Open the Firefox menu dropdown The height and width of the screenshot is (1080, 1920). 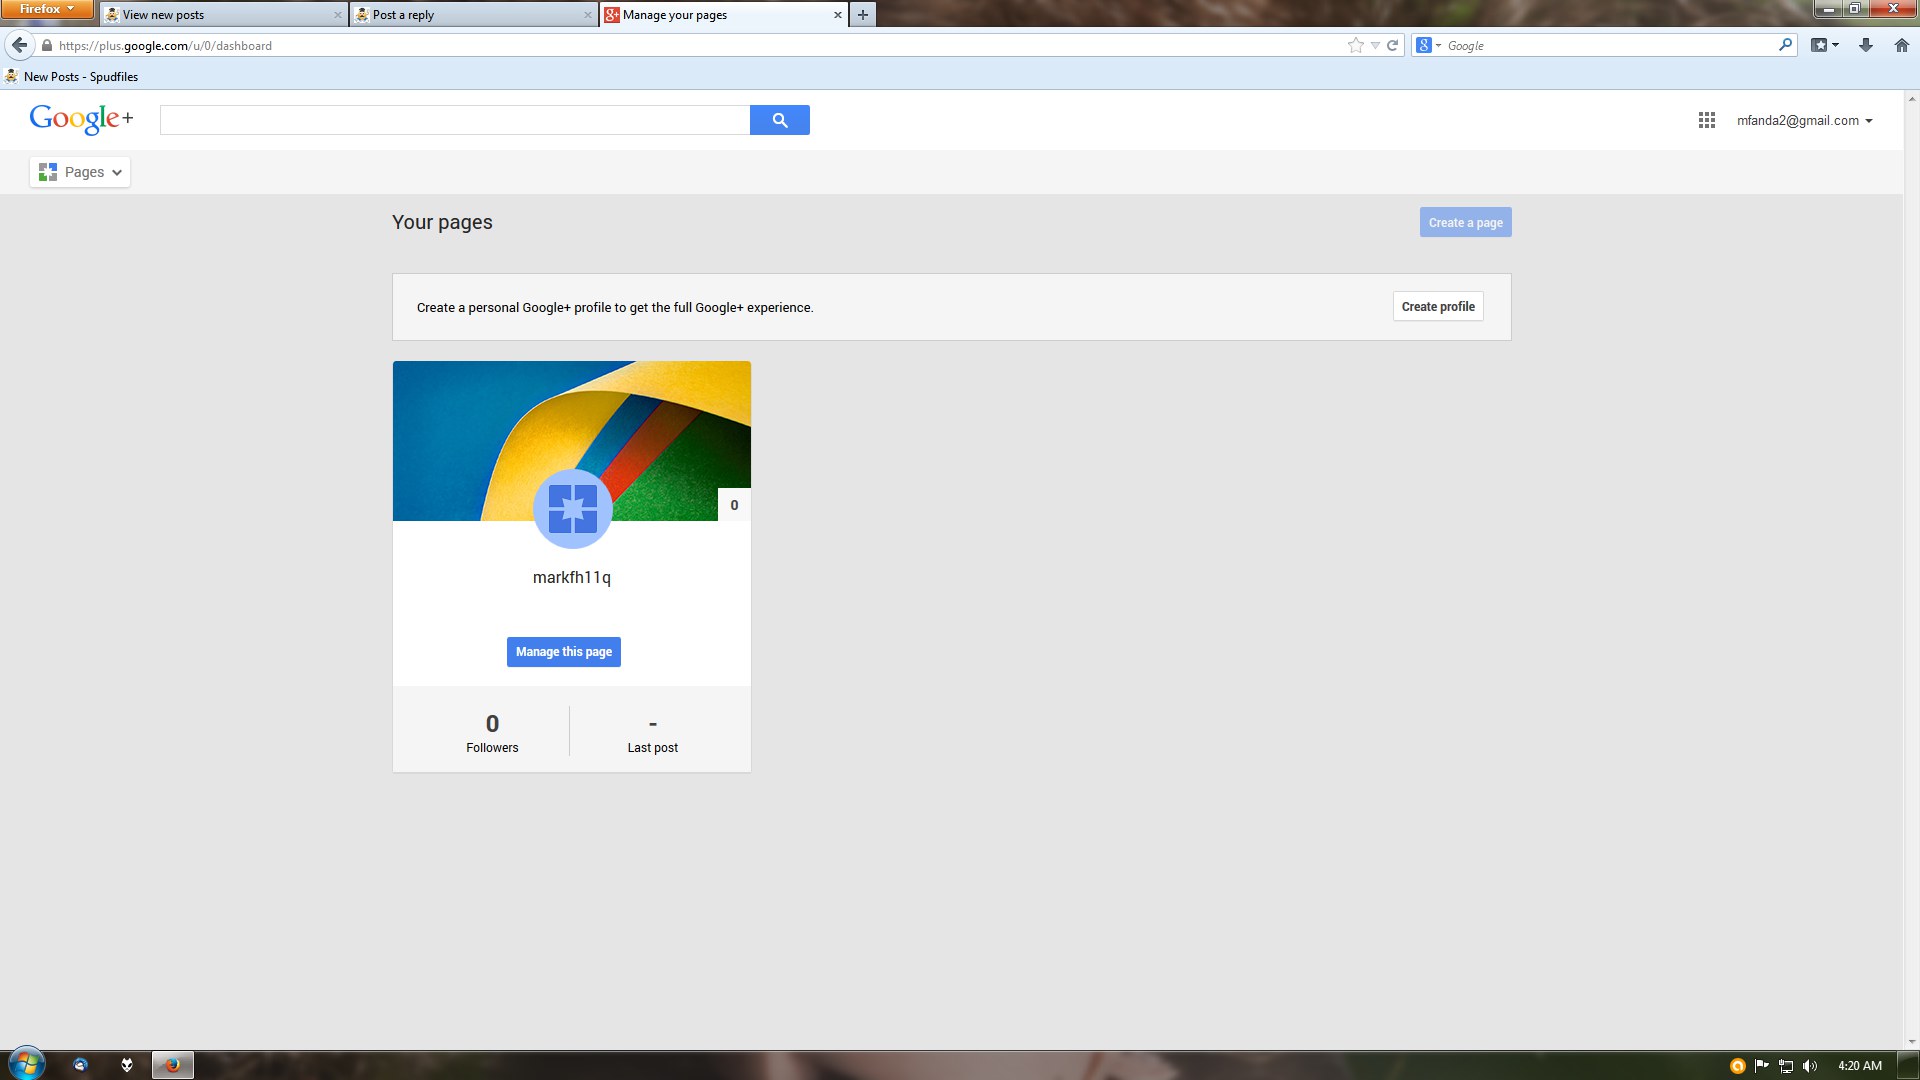pos(47,9)
